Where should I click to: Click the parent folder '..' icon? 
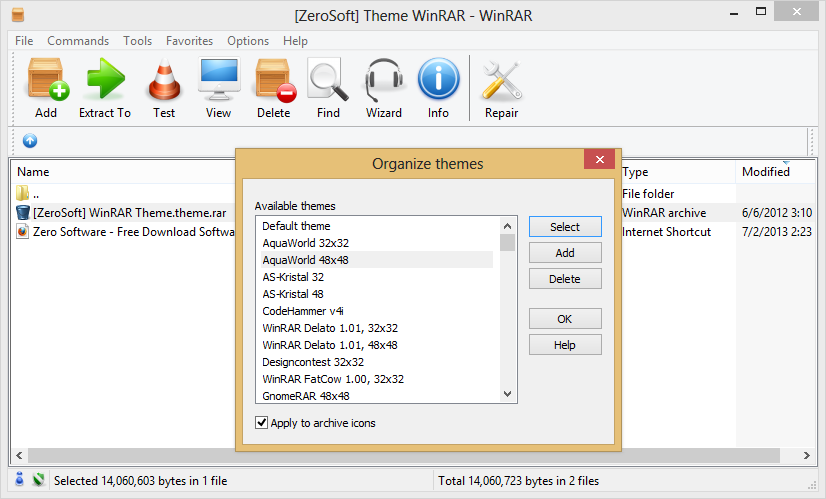pos(22,193)
